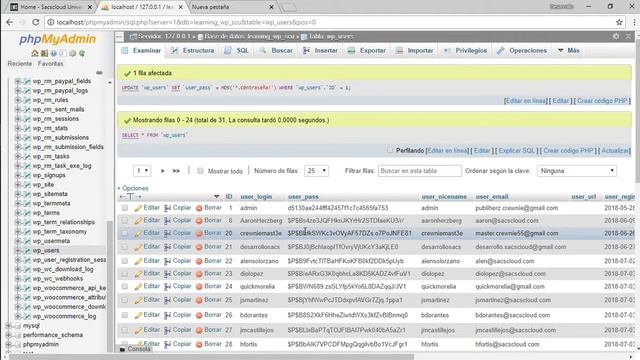Select the admin row checkbox
The width and height of the screenshot is (640, 360).
click(124, 208)
